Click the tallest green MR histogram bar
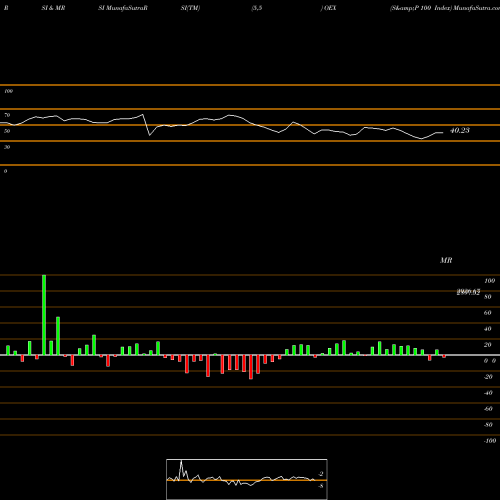The height and width of the screenshot is (500, 500). tap(44, 315)
